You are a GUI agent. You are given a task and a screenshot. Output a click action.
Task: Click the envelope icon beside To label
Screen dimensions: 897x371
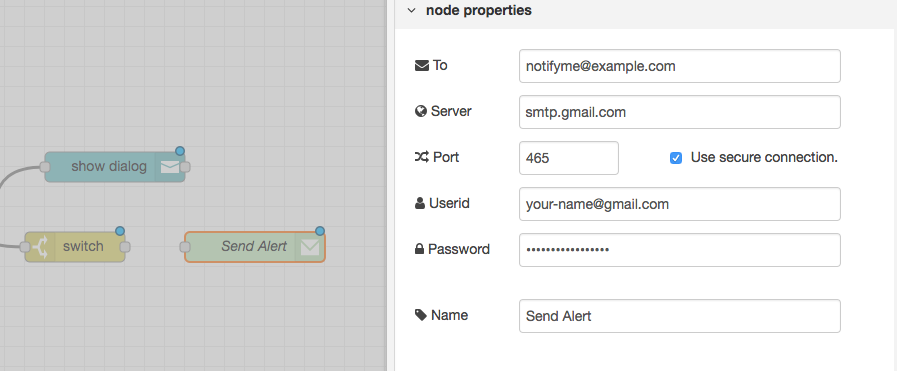click(x=422, y=66)
